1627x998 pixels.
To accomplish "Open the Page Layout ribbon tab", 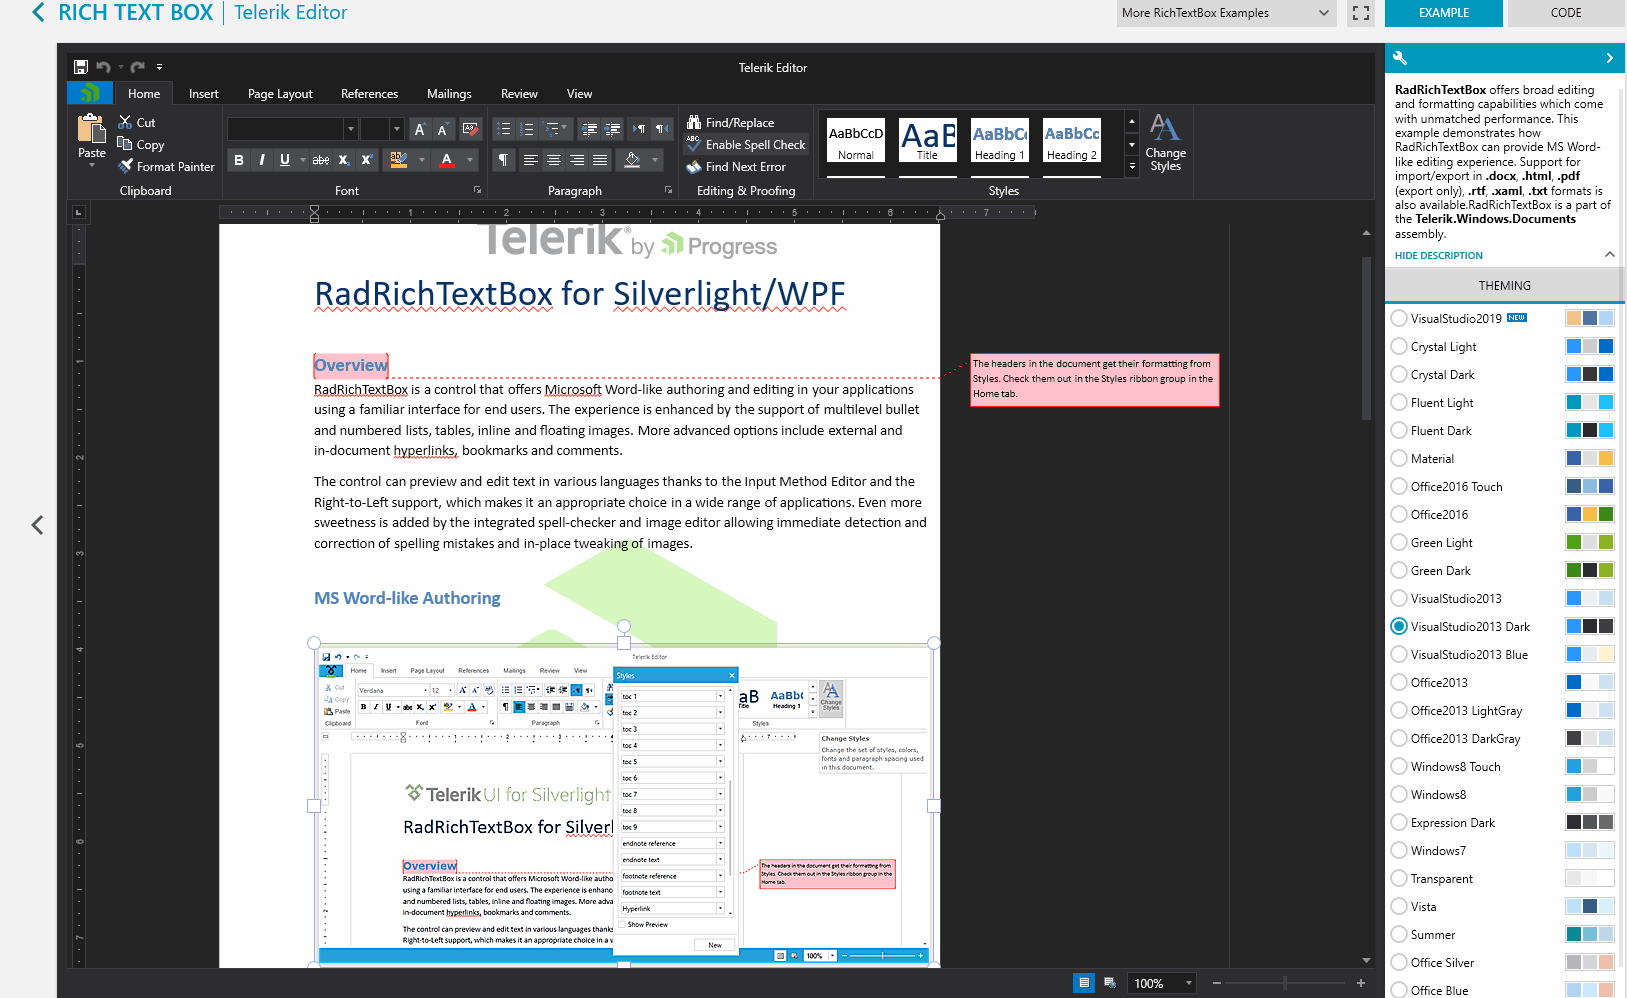I will coord(280,93).
